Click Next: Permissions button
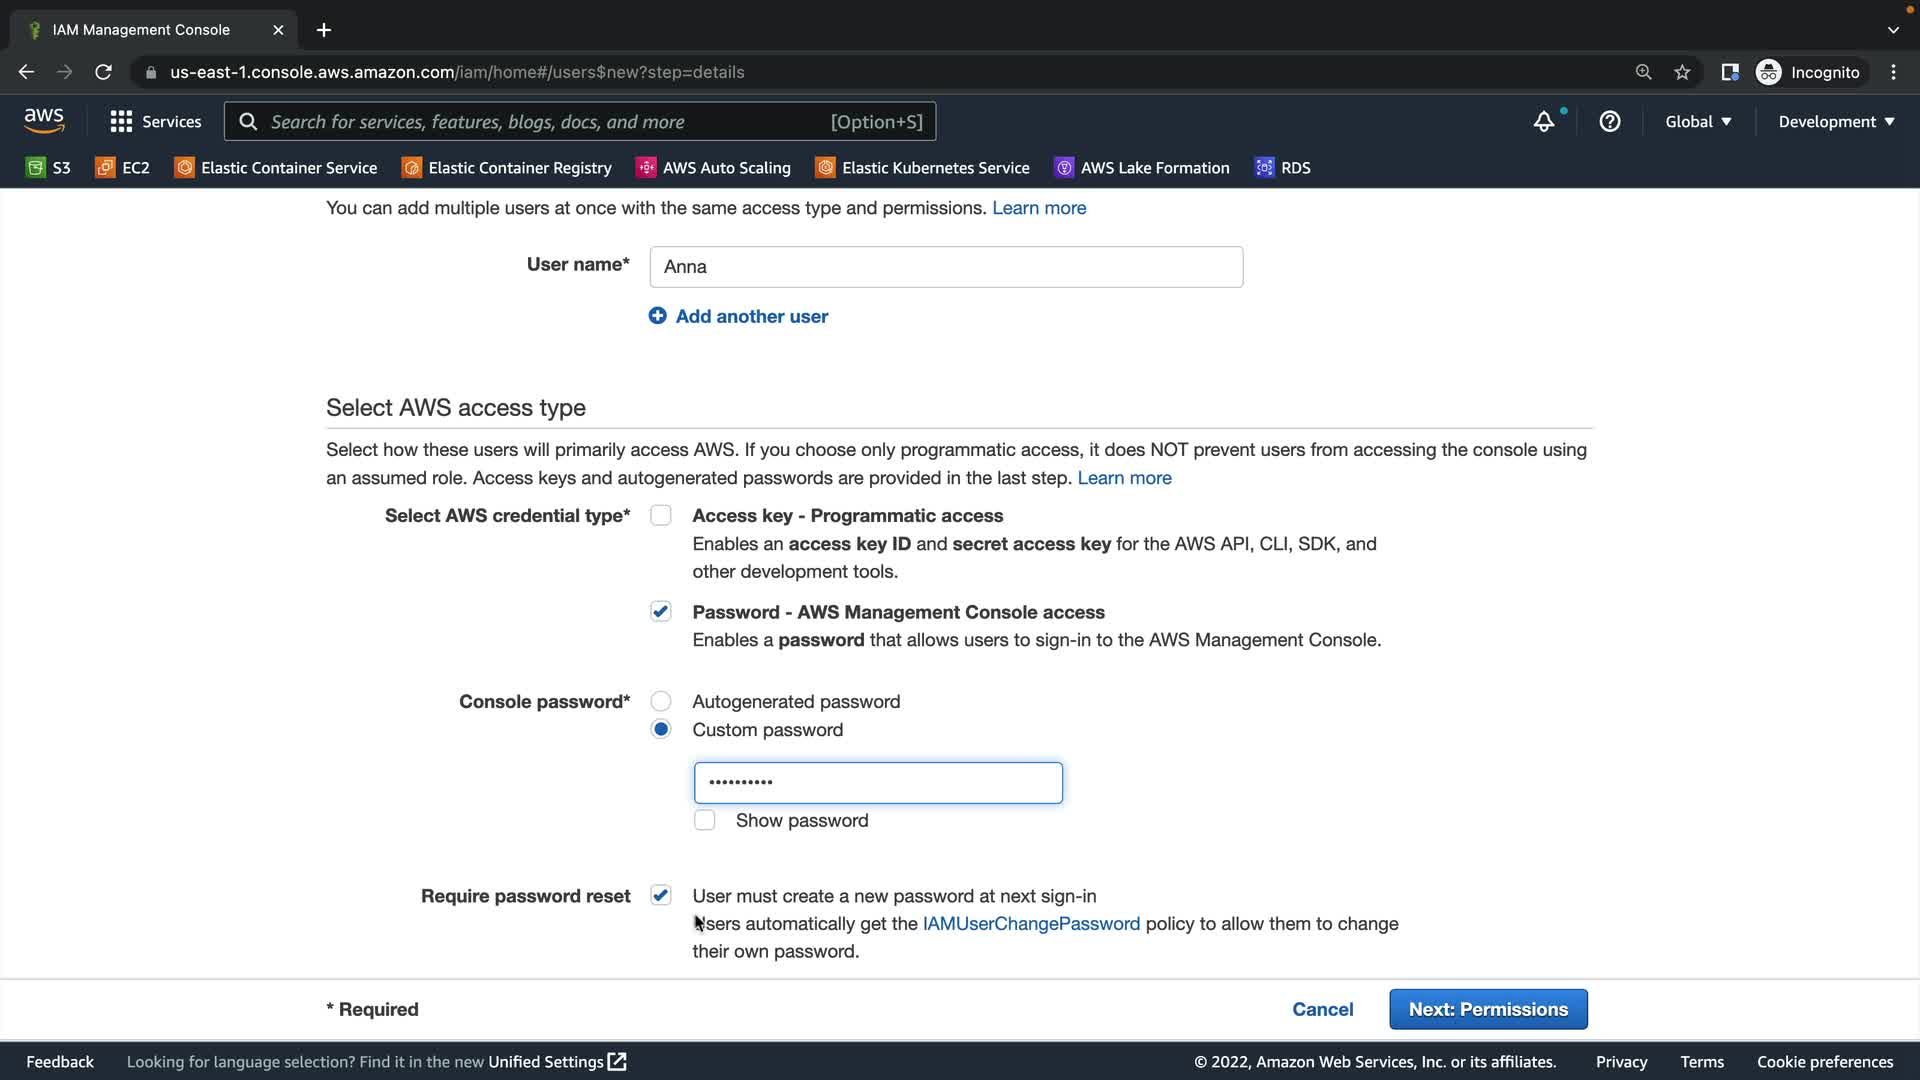 pos(1488,1010)
